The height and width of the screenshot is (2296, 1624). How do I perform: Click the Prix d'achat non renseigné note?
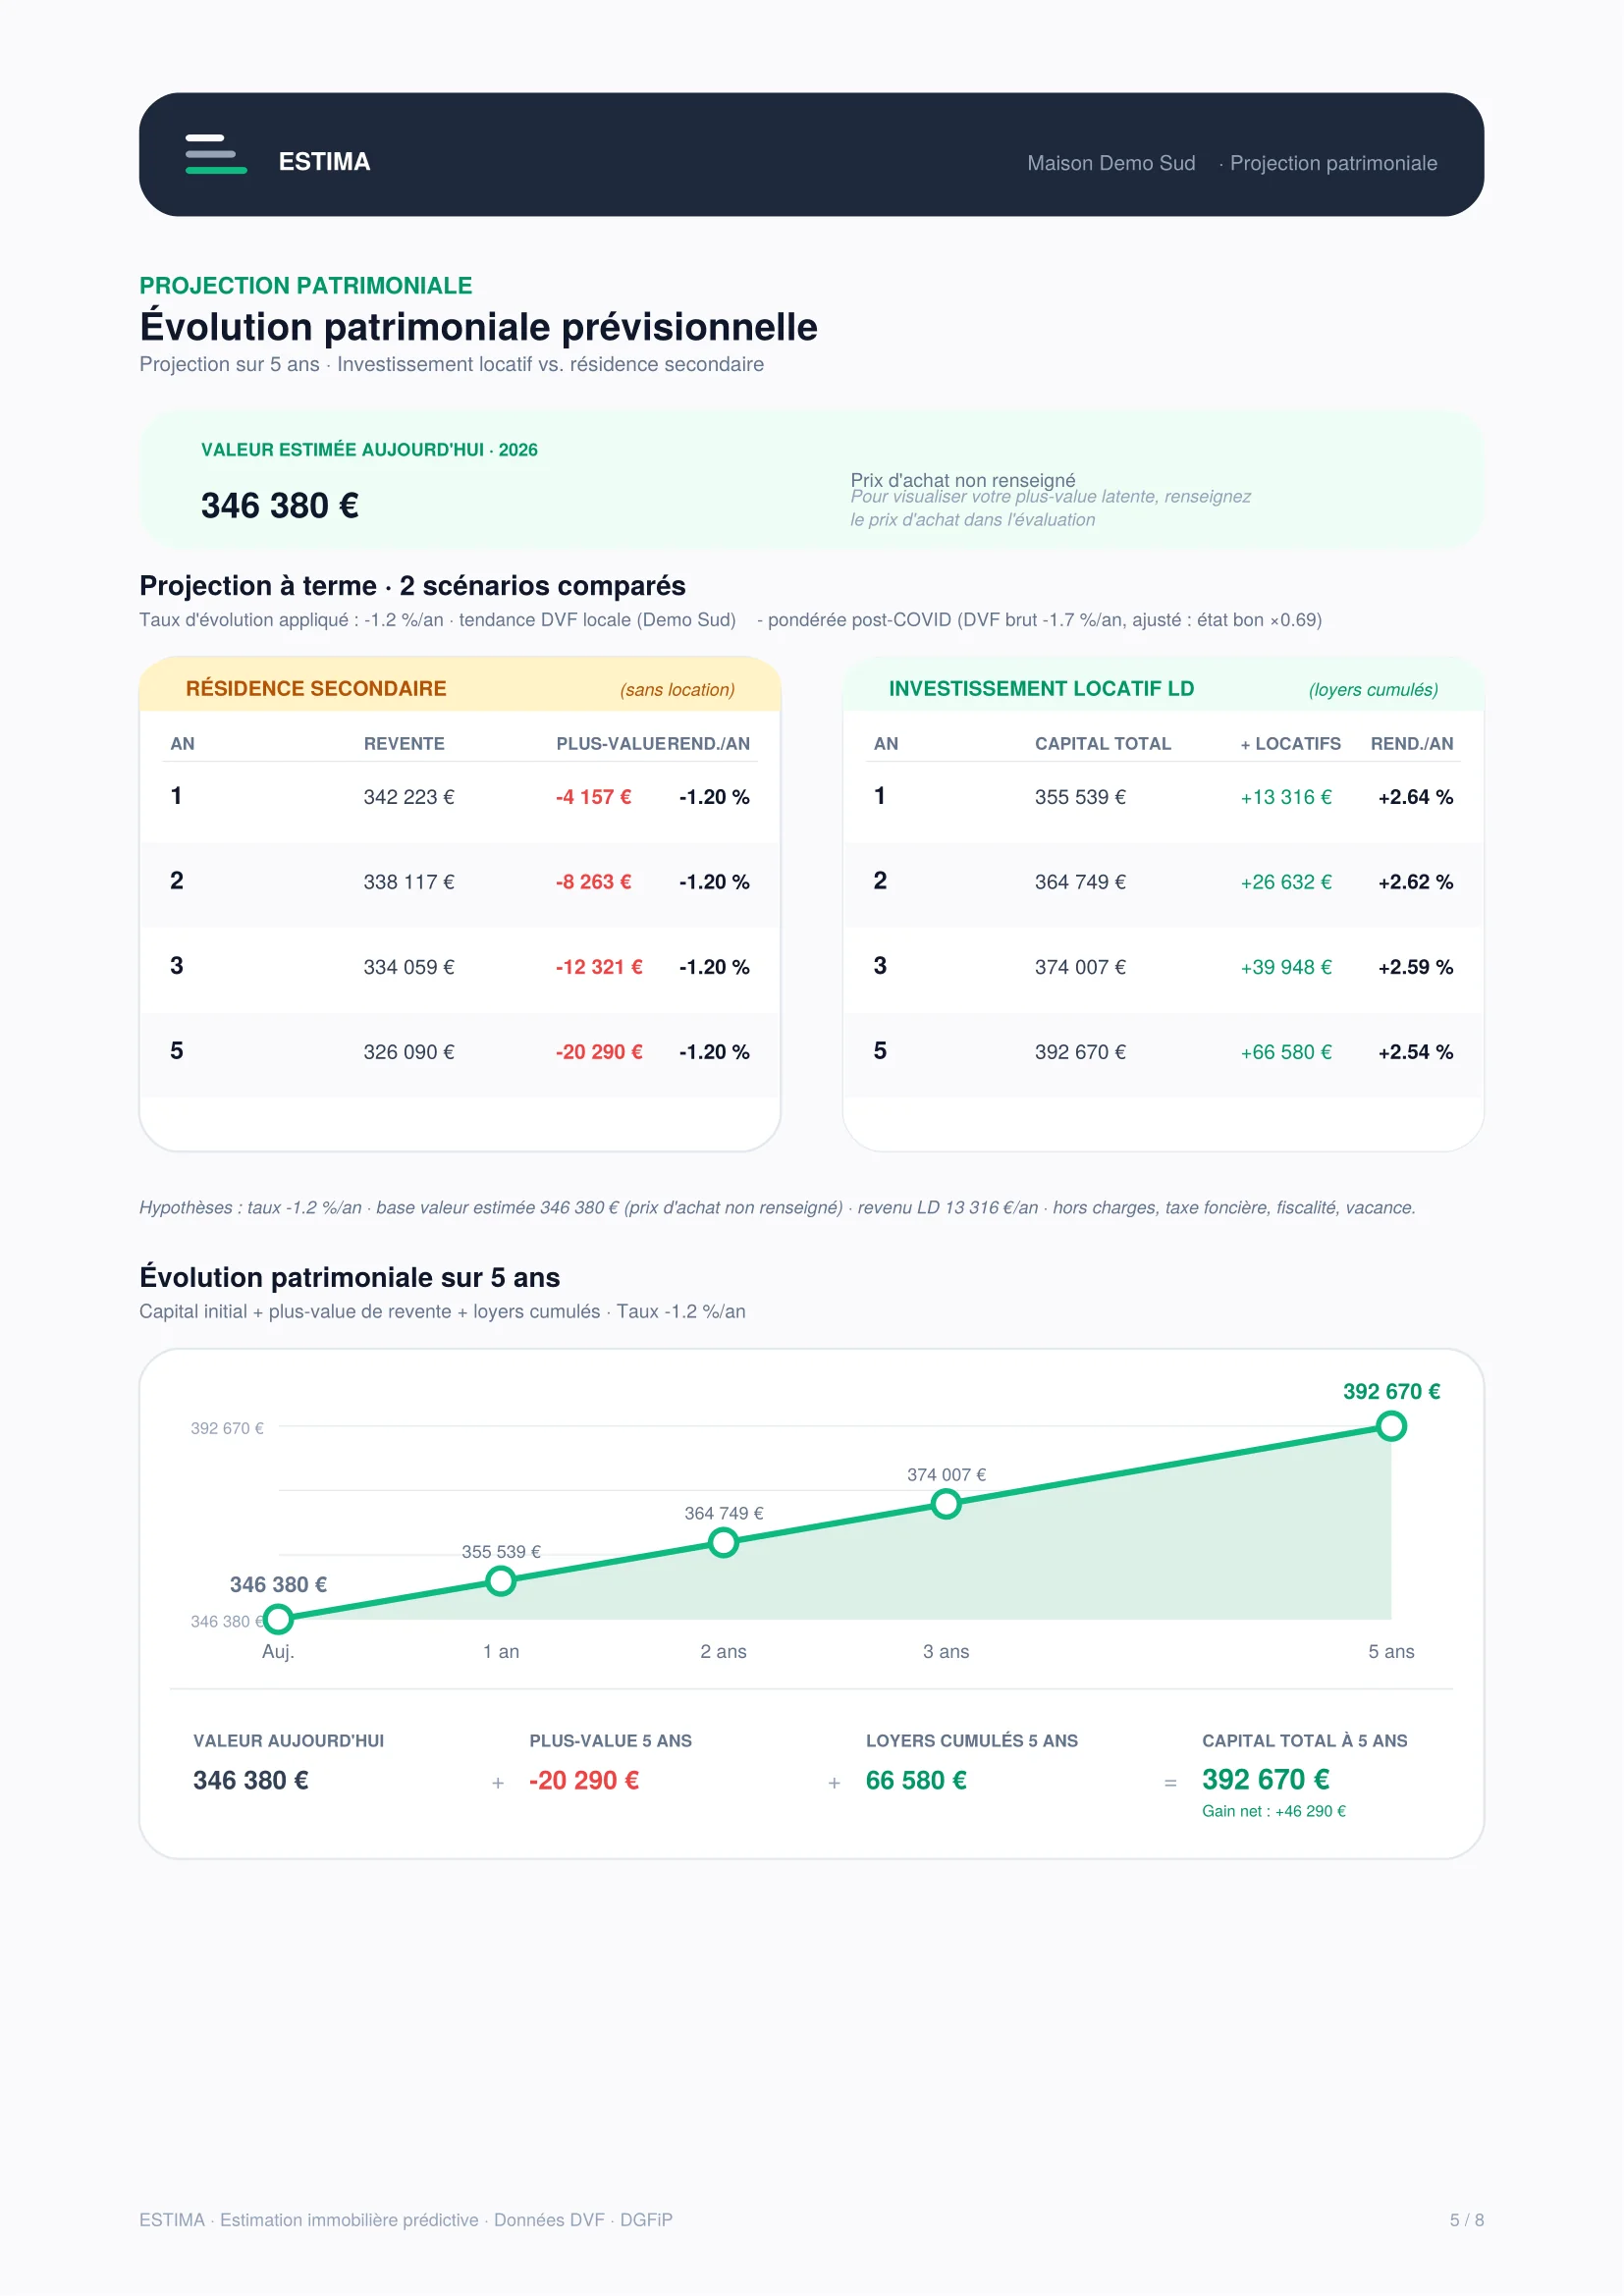[x=963, y=480]
